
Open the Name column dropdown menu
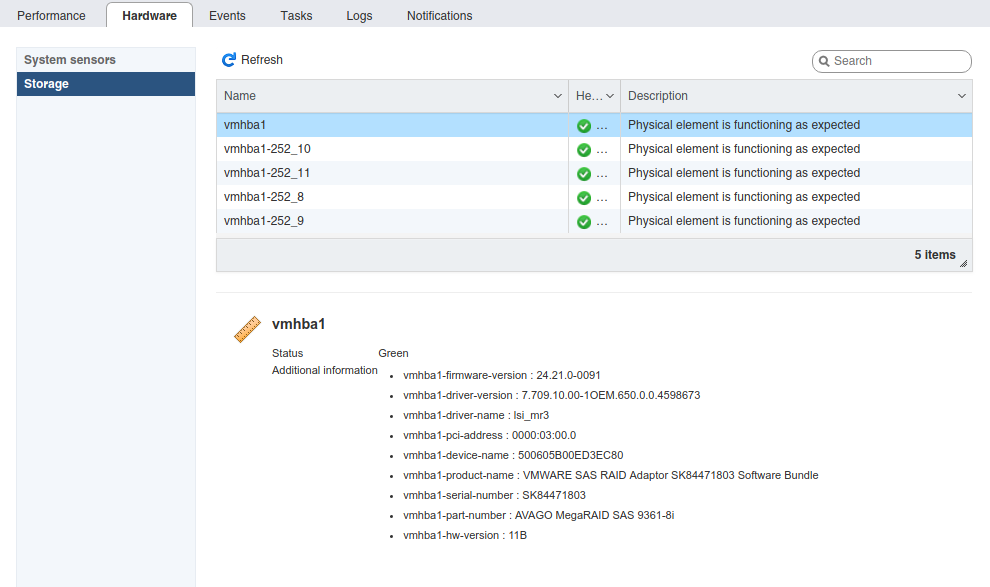coord(558,96)
